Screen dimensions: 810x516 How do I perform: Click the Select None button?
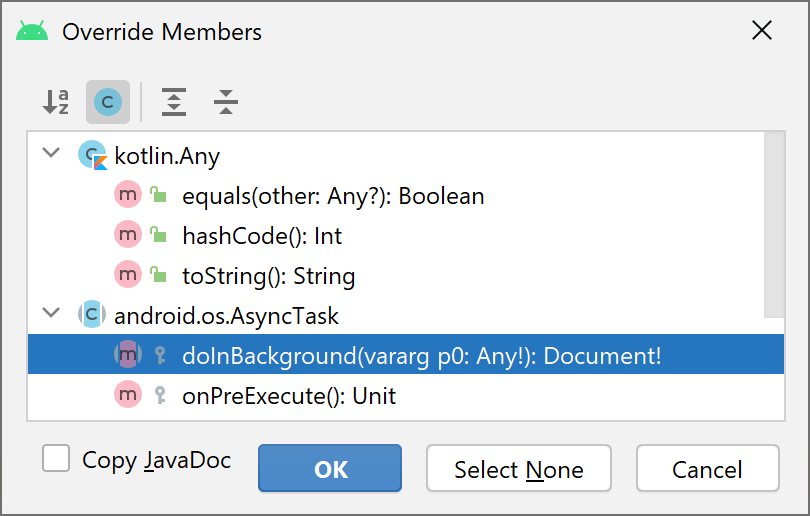(x=519, y=468)
